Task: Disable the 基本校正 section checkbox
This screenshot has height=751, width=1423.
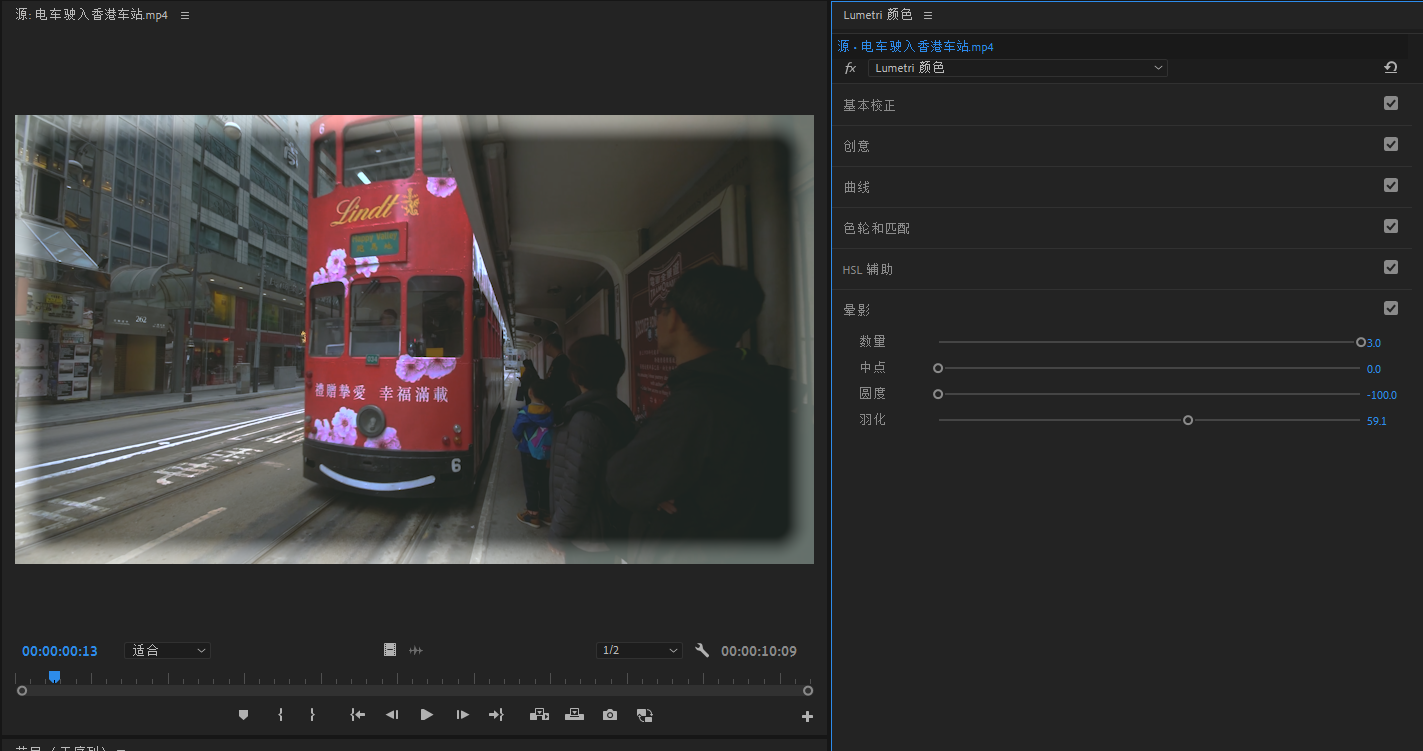Action: point(1391,103)
